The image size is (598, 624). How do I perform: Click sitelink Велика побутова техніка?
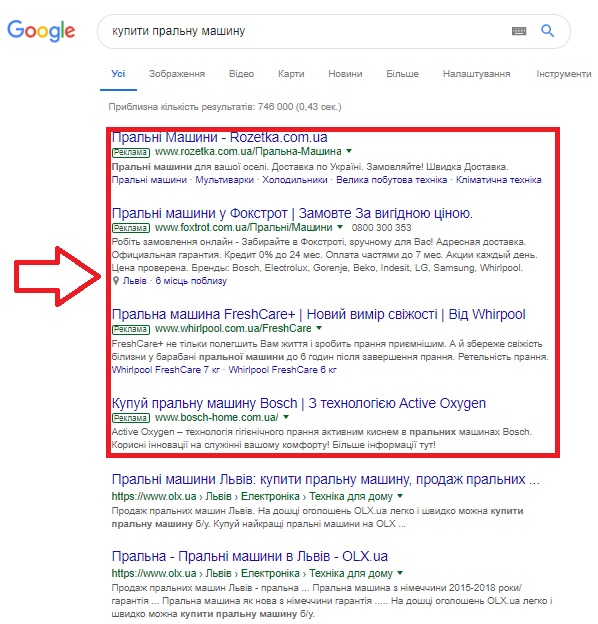tap(392, 180)
